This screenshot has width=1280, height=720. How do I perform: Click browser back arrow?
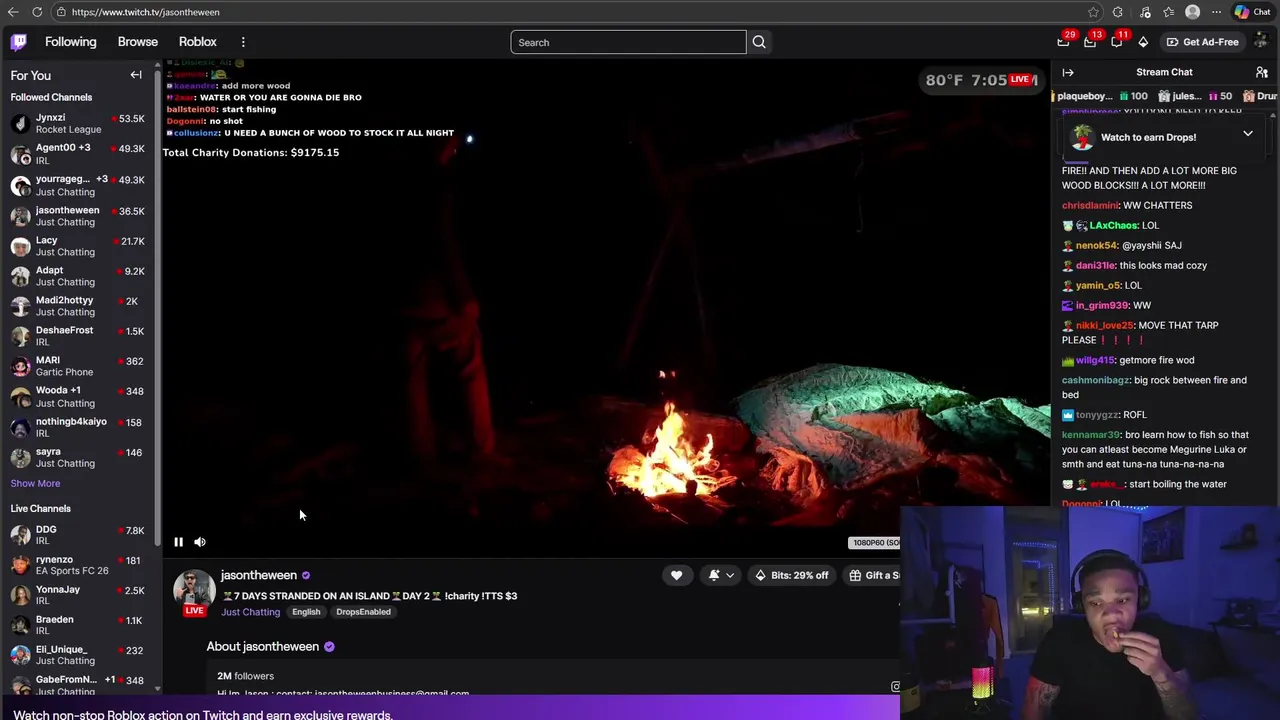click(x=13, y=12)
